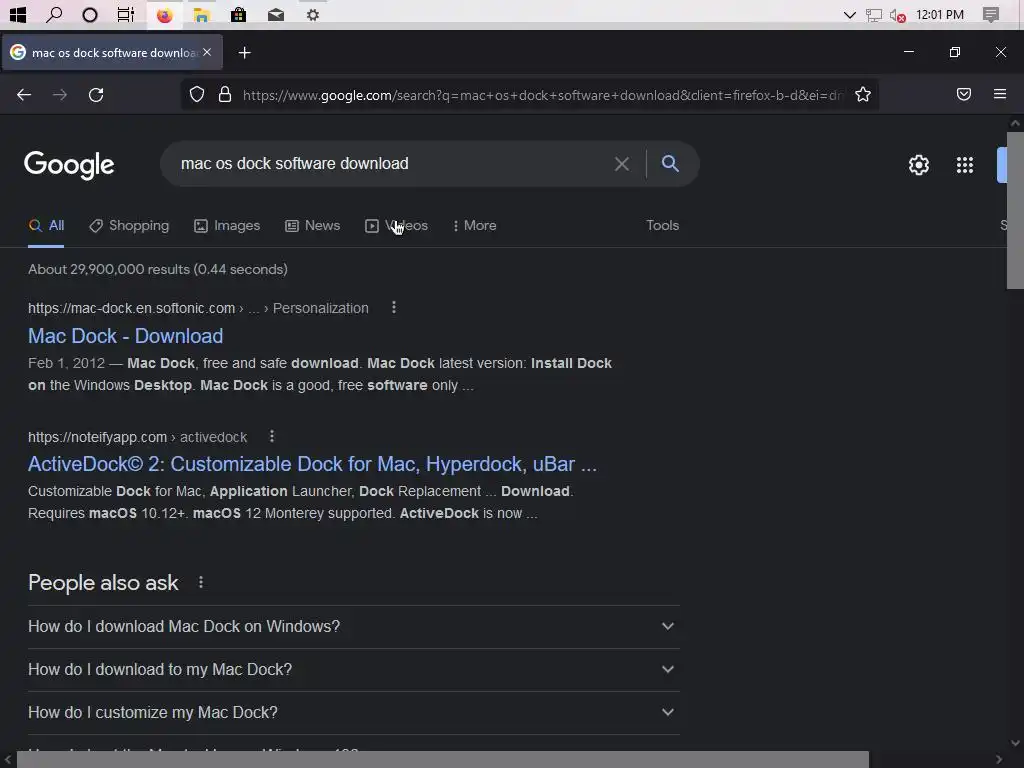Screen dimensions: 1024x768
Task: Clear the Google search query
Action: pos(622,164)
